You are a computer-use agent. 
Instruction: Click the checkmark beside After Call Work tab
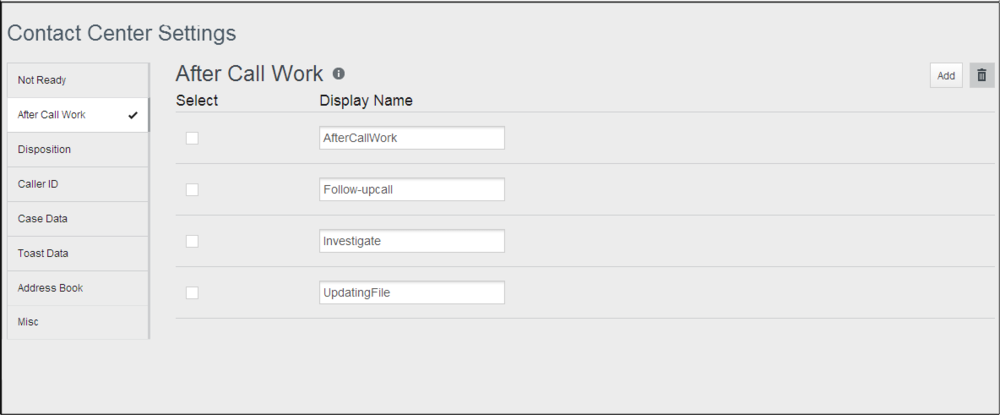click(x=133, y=115)
